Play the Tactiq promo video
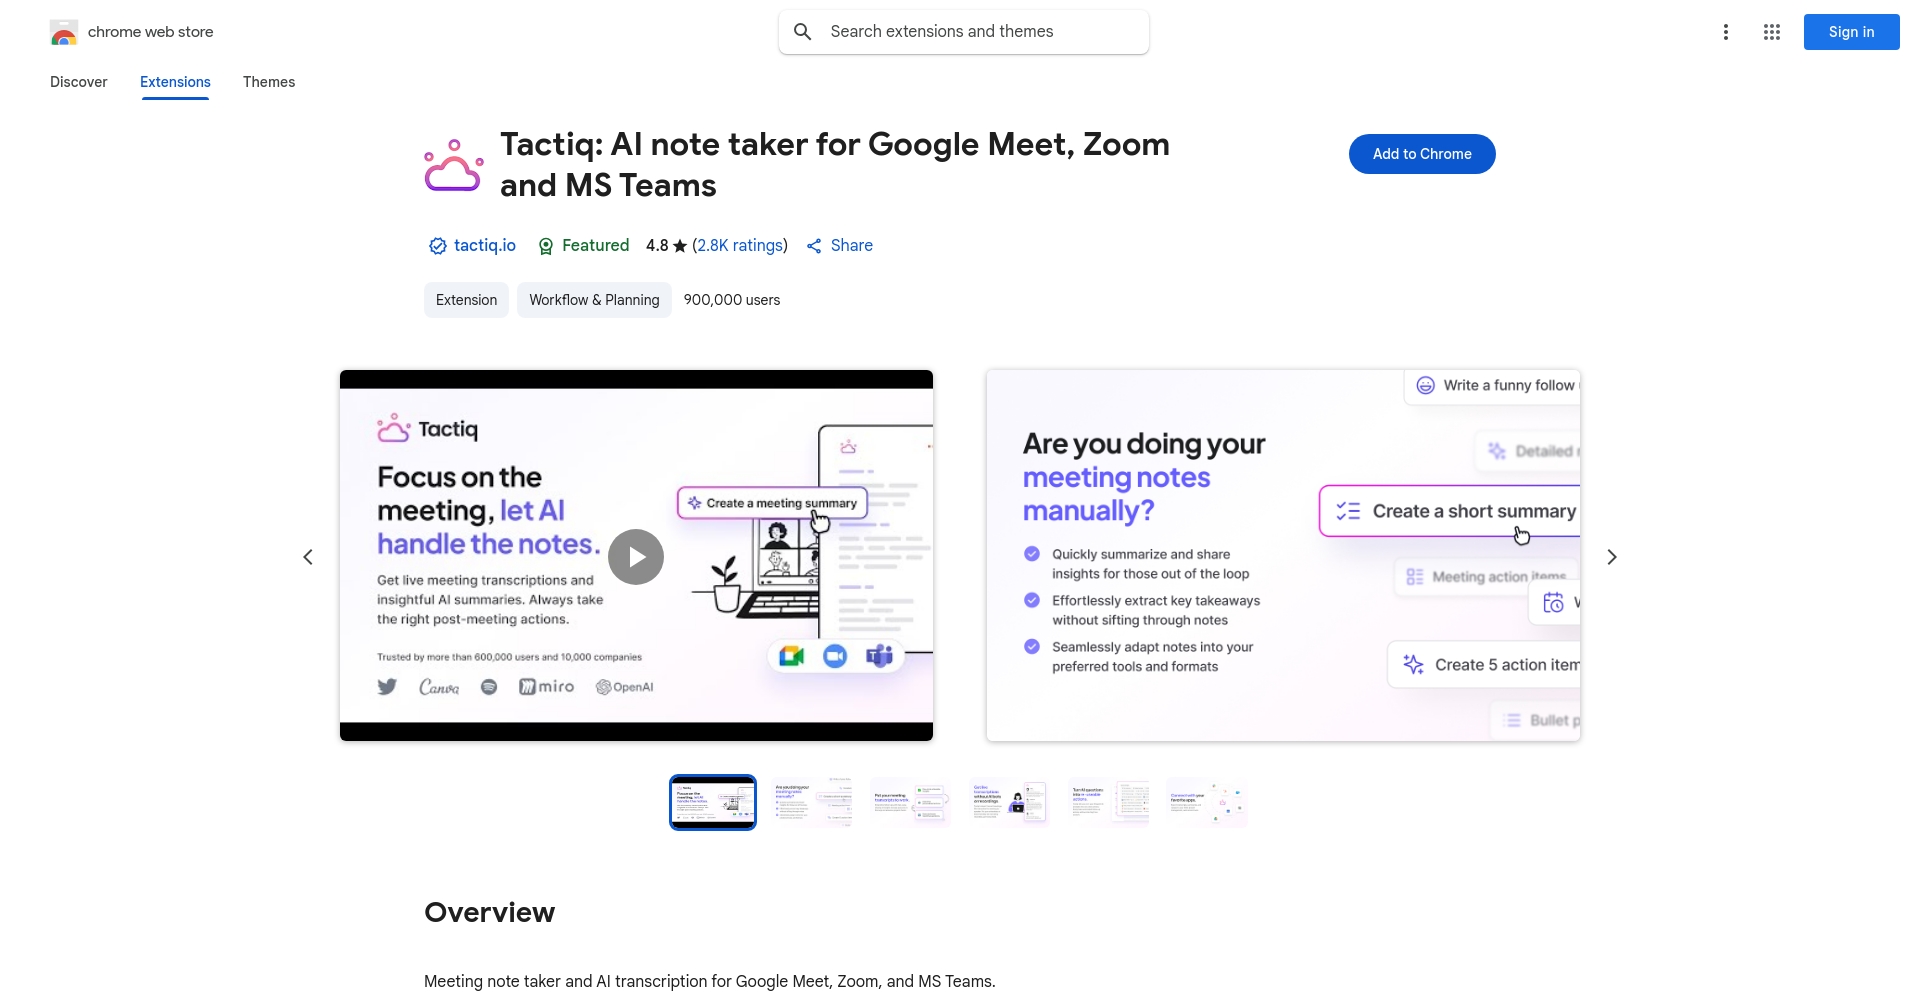 [636, 557]
